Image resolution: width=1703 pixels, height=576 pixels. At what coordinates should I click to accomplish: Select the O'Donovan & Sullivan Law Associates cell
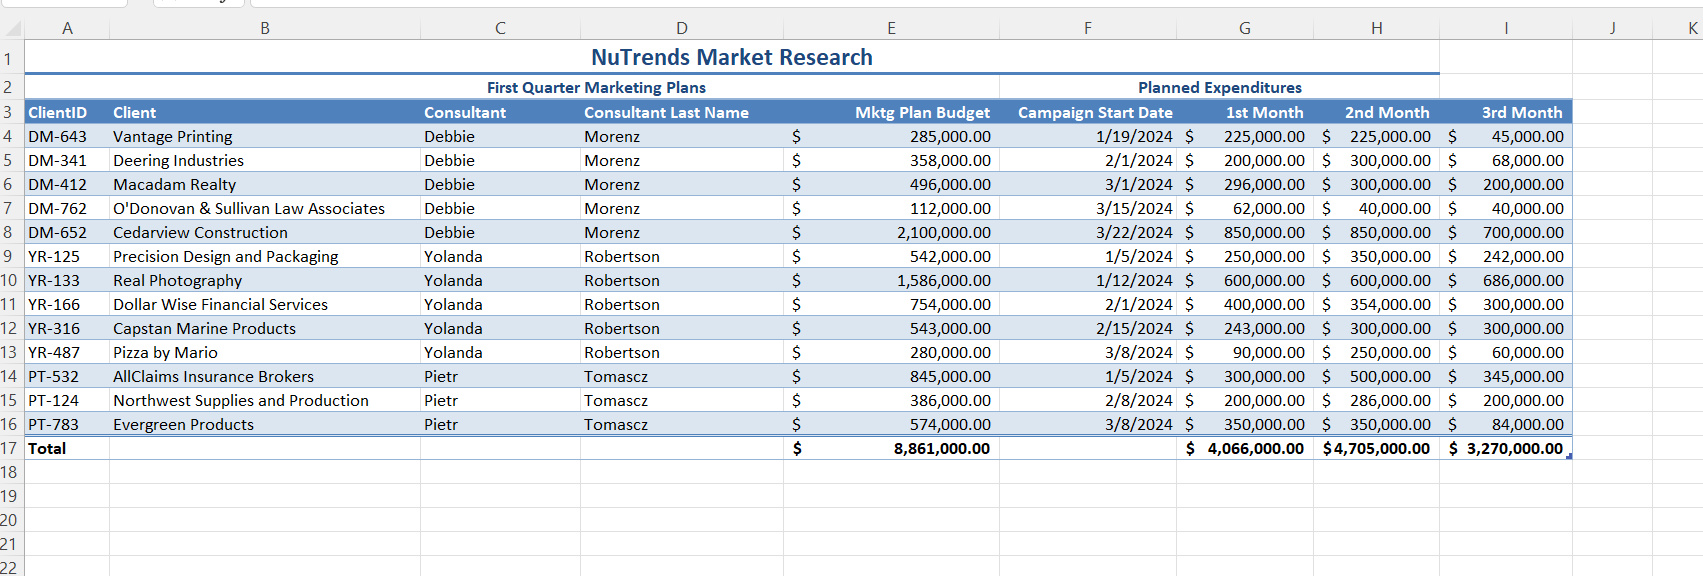click(249, 208)
